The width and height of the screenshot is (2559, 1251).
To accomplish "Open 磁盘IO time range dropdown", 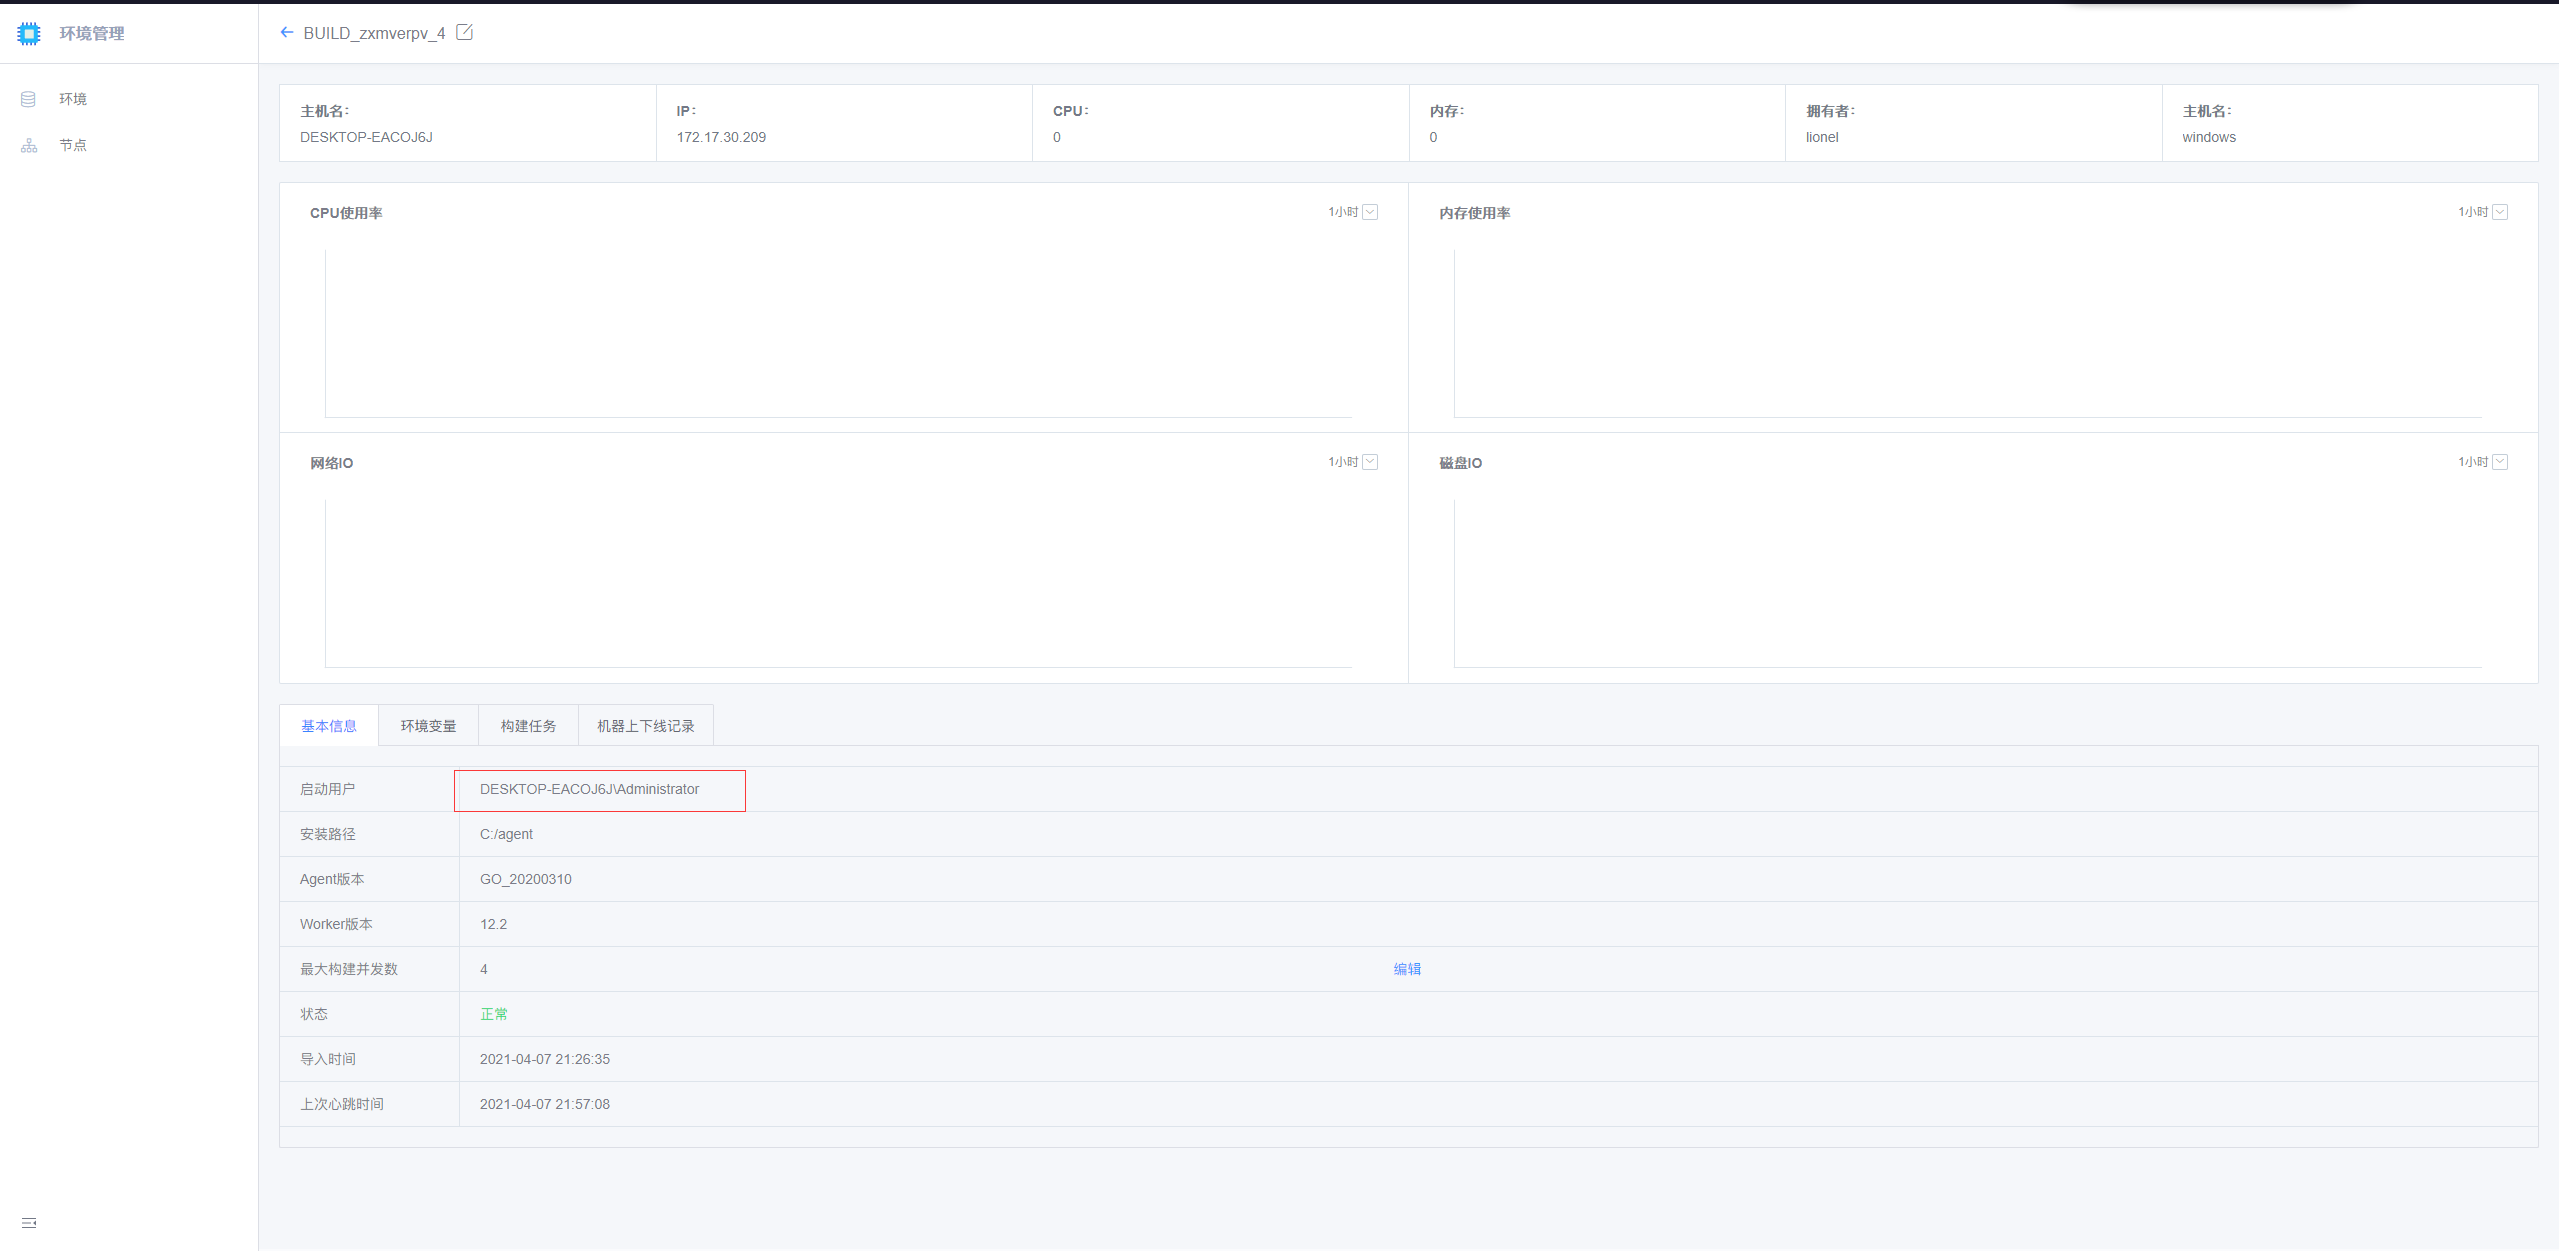I will pyautogui.click(x=2483, y=462).
